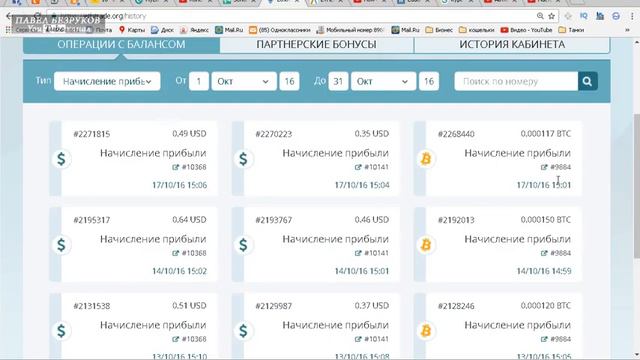Open the Видео - YouTube bookmark
The height and width of the screenshot is (360, 640).
point(527,30)
